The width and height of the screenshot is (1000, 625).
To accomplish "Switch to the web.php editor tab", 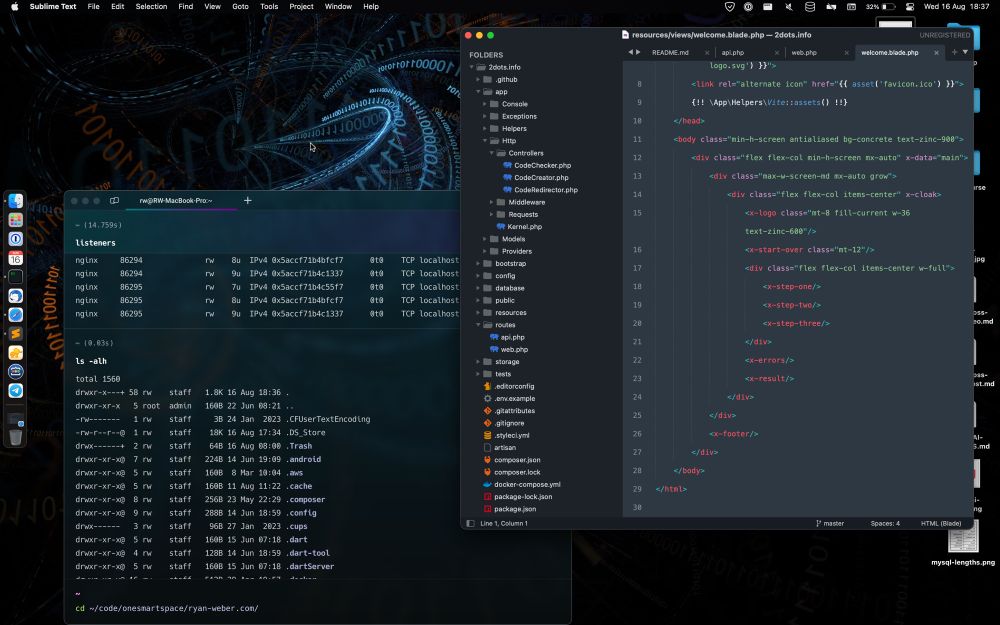I will click(804, 53).
